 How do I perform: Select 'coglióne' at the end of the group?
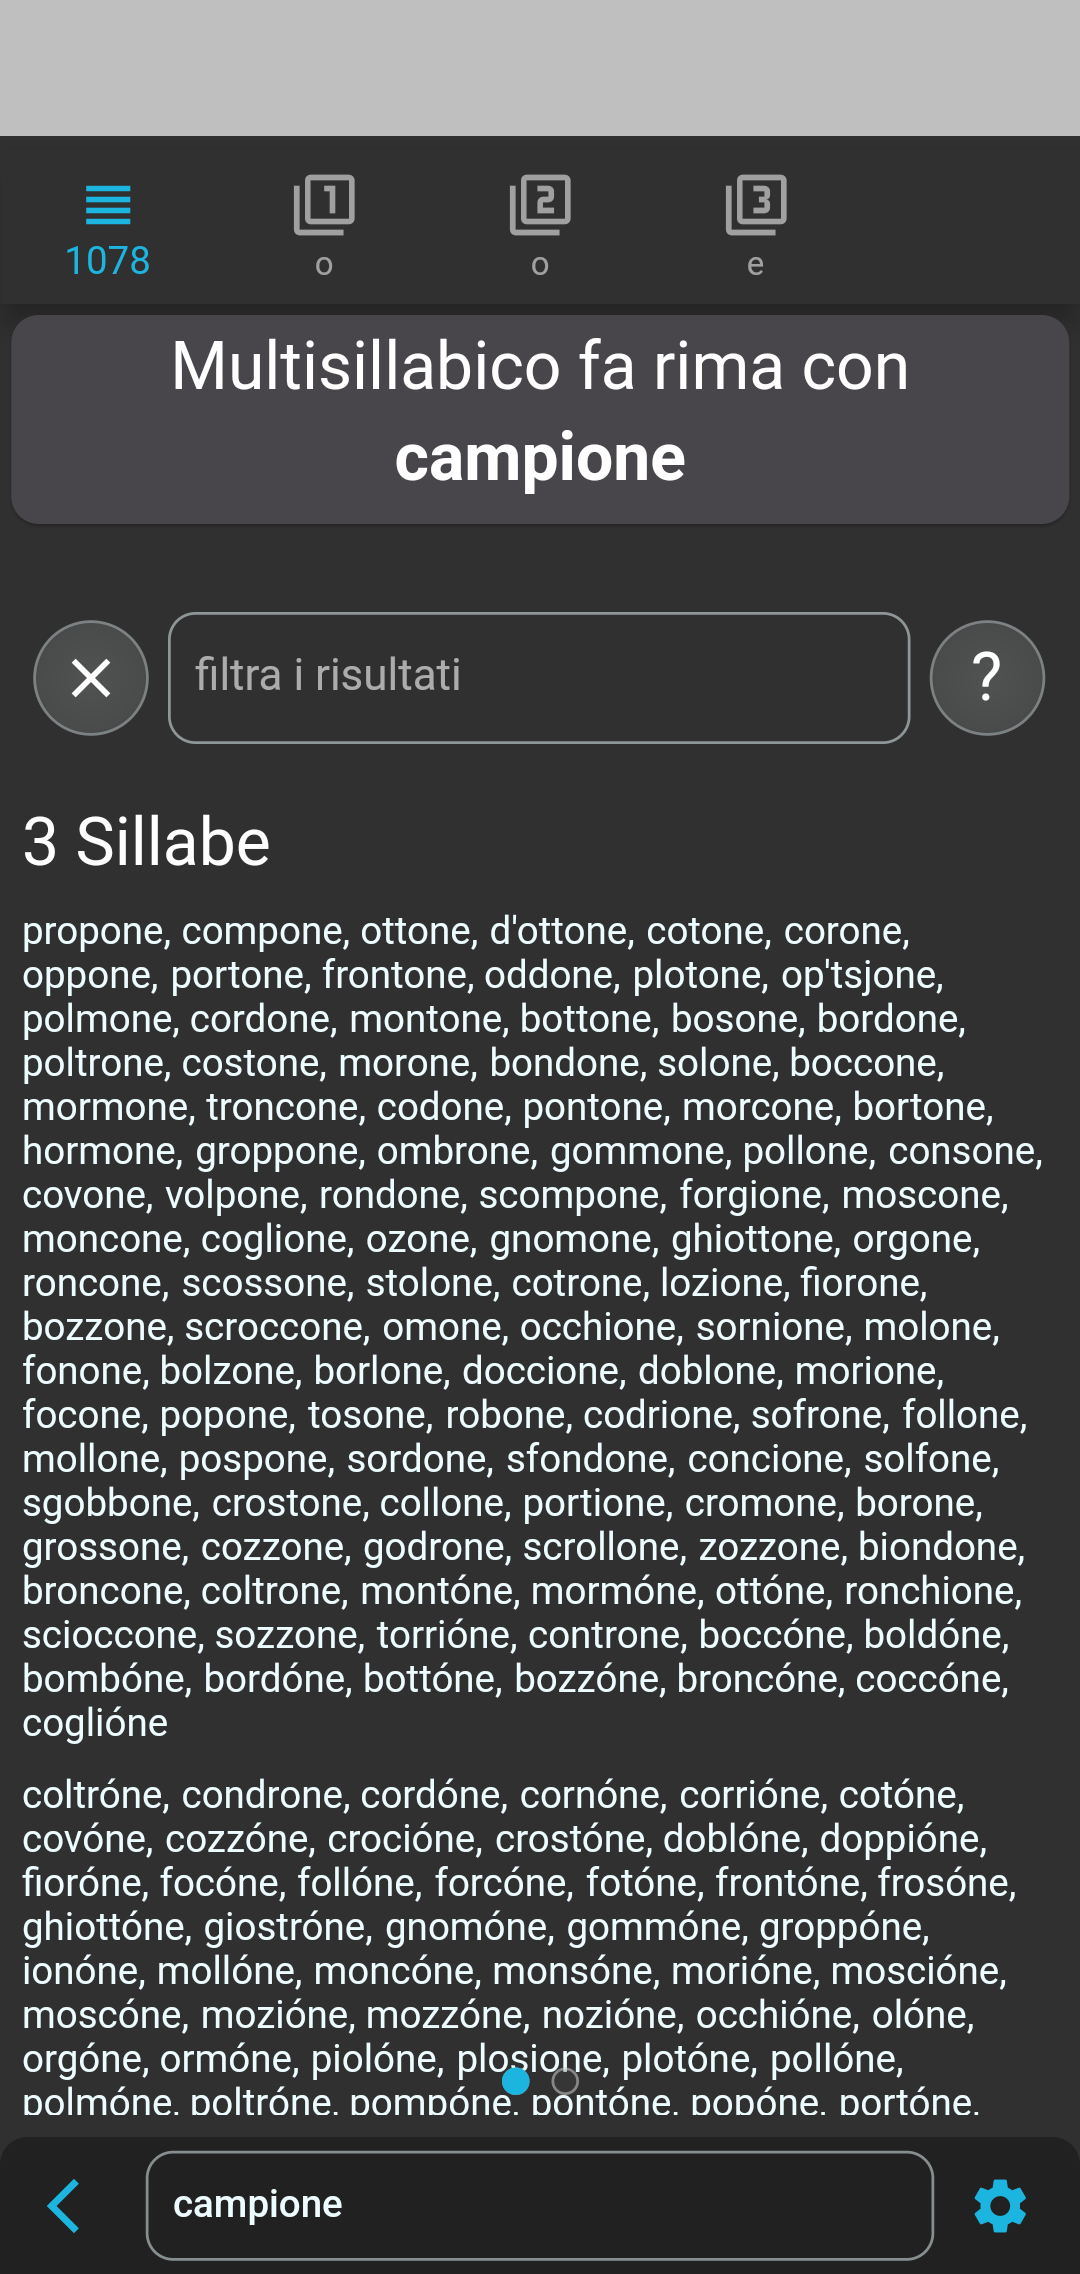95,1722
